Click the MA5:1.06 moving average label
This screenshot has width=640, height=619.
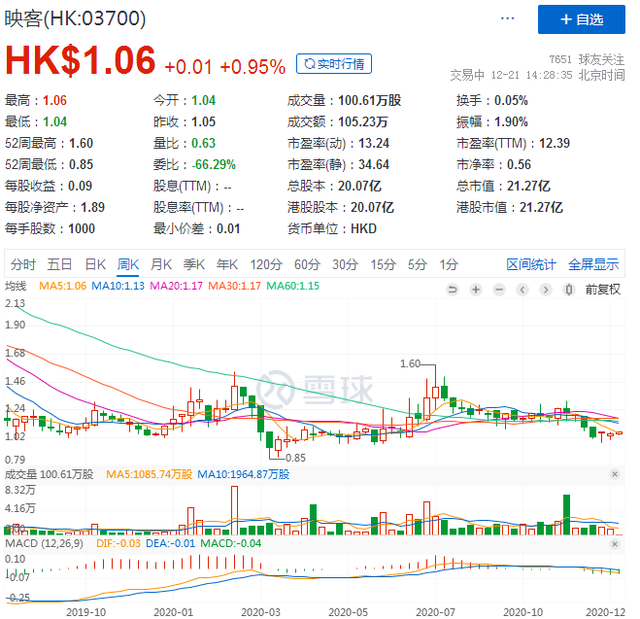[x=63, y=286]
